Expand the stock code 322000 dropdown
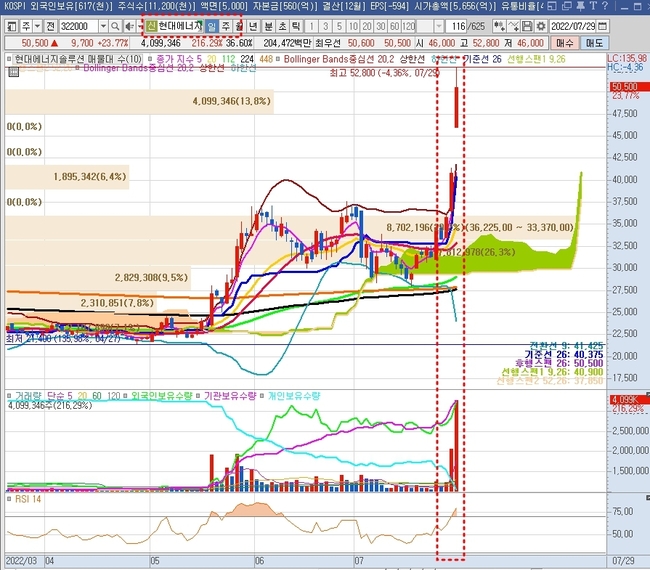The image size is (650, 570). click(105, 25)
